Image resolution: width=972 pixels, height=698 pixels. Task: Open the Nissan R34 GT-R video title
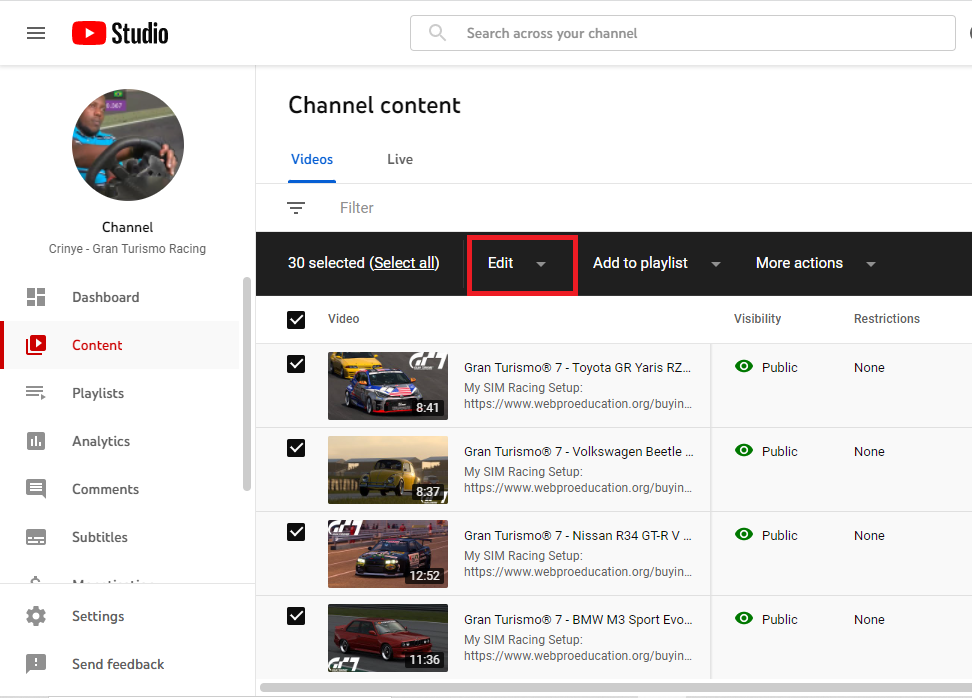(578, 536)
